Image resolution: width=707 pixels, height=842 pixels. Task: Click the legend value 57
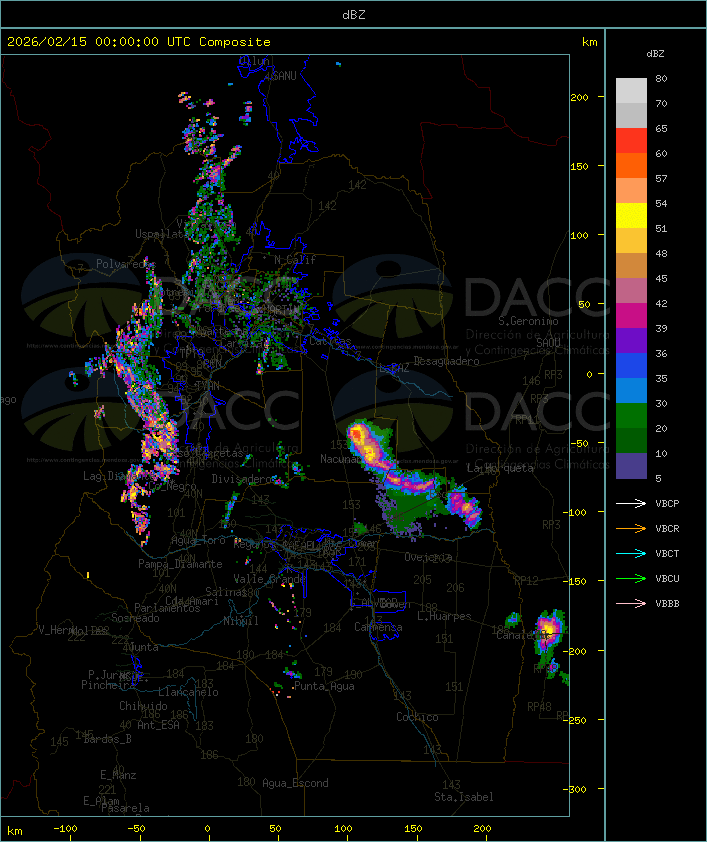pyautogui.click(x=661, y=178)
